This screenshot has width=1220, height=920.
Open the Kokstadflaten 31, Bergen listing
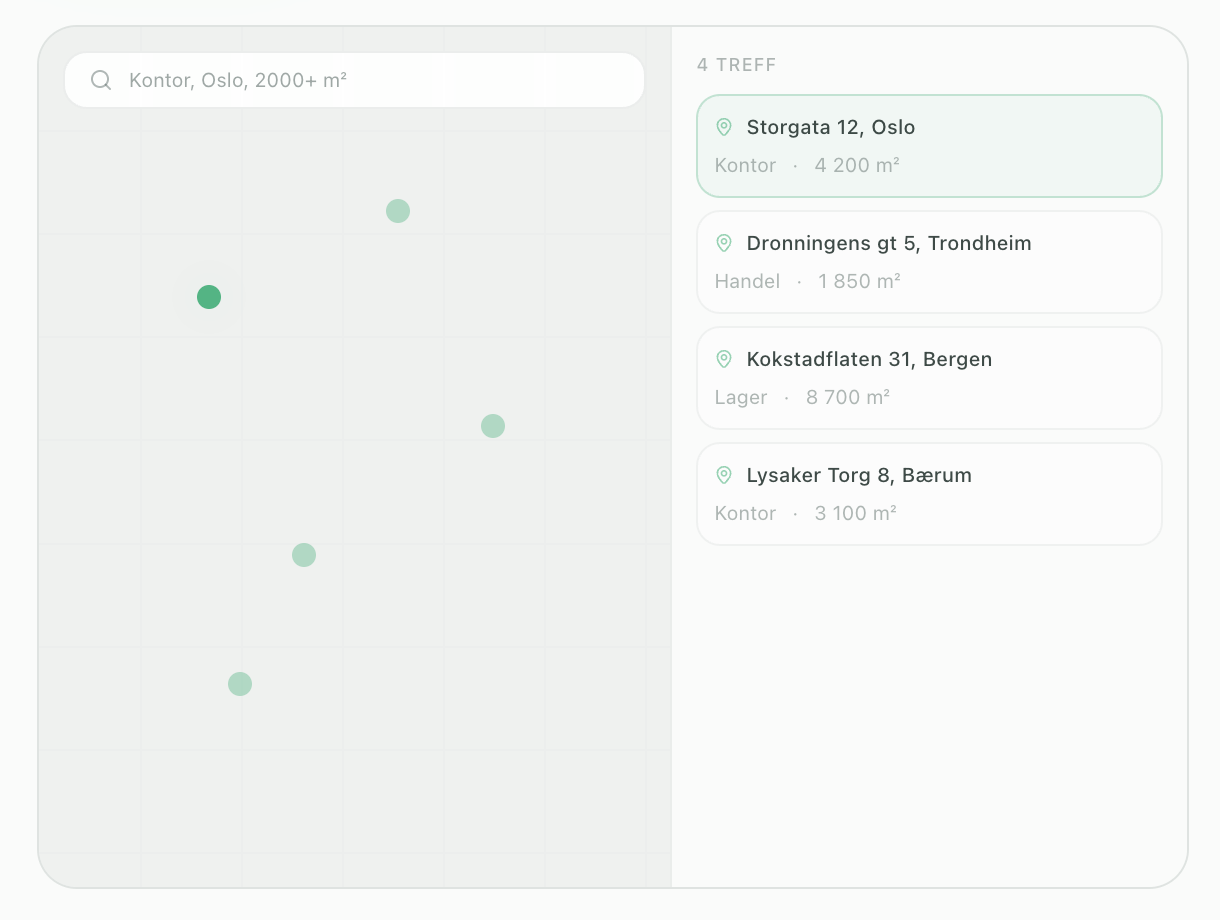coord(929,378)
